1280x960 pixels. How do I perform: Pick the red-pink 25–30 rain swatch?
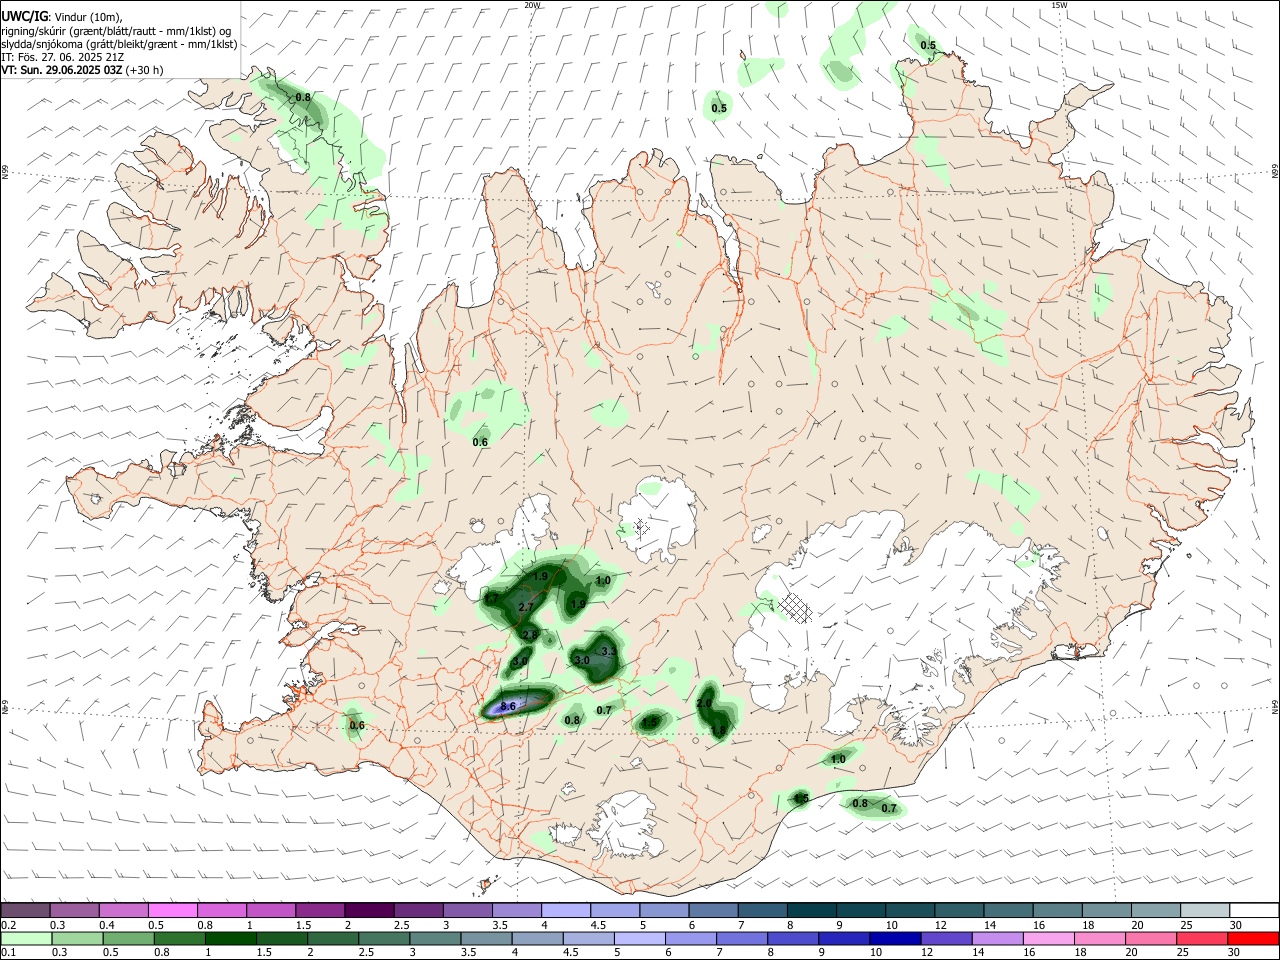[1201, 938]
